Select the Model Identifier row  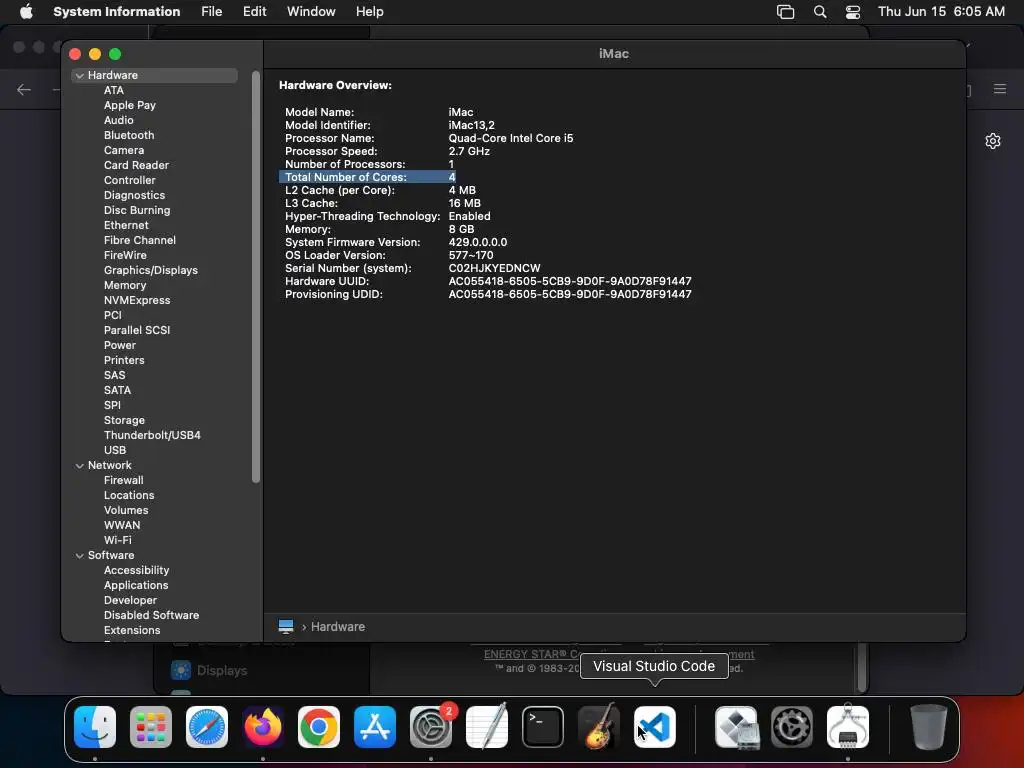[390, 125]
